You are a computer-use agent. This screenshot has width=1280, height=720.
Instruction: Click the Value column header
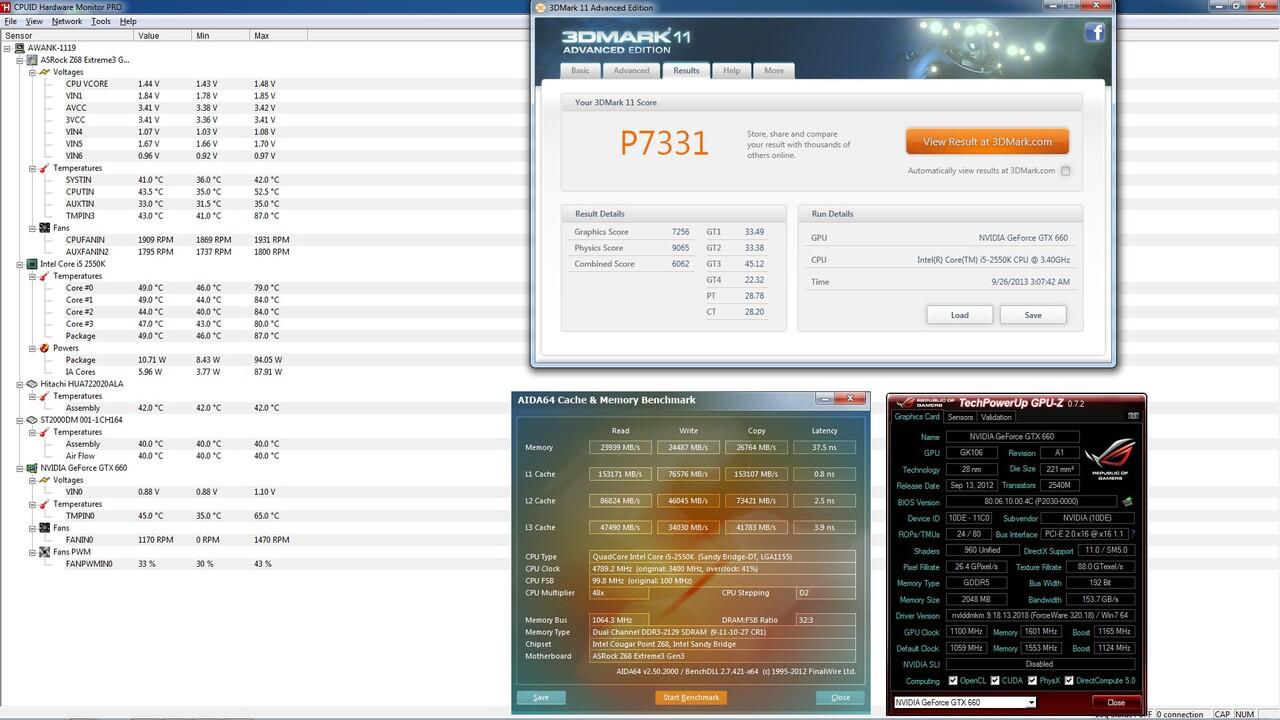click(x=162, y=35)
